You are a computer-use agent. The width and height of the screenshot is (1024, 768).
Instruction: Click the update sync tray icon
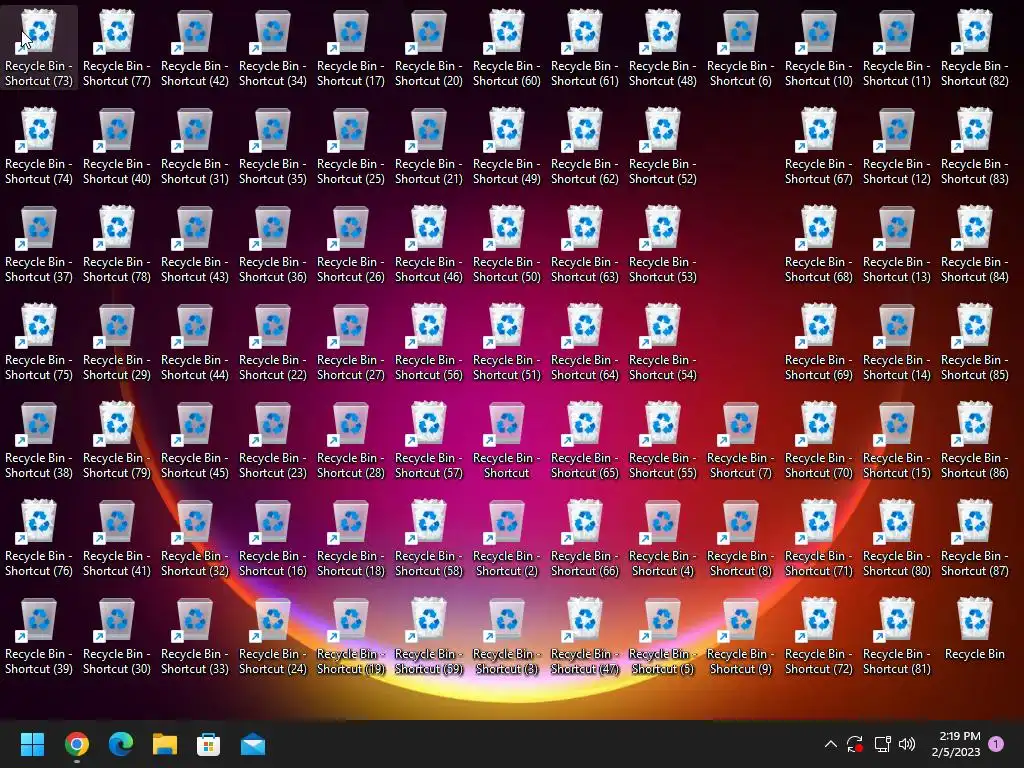[855, 744]
